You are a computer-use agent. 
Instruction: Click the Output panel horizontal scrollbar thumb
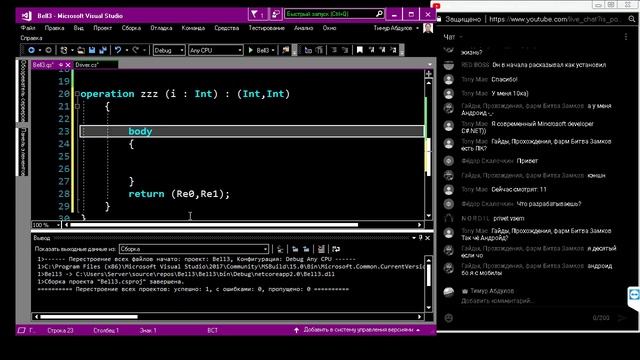(89, 316)
